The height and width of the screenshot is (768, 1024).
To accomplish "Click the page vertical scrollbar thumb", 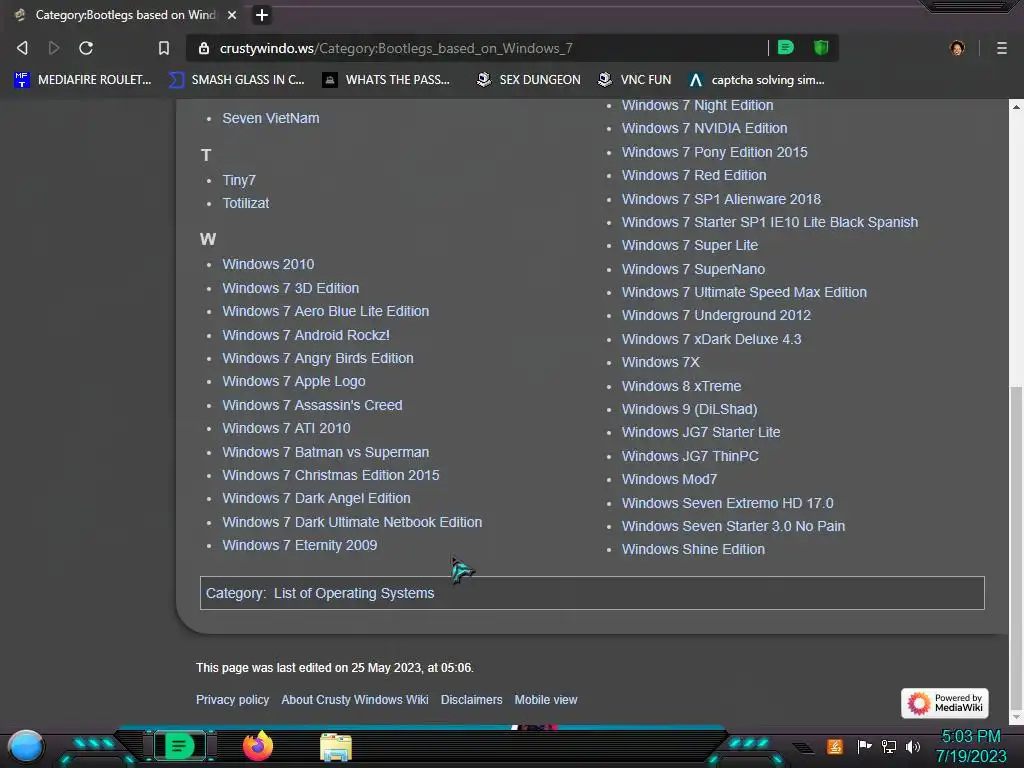I will (1016, 549).
